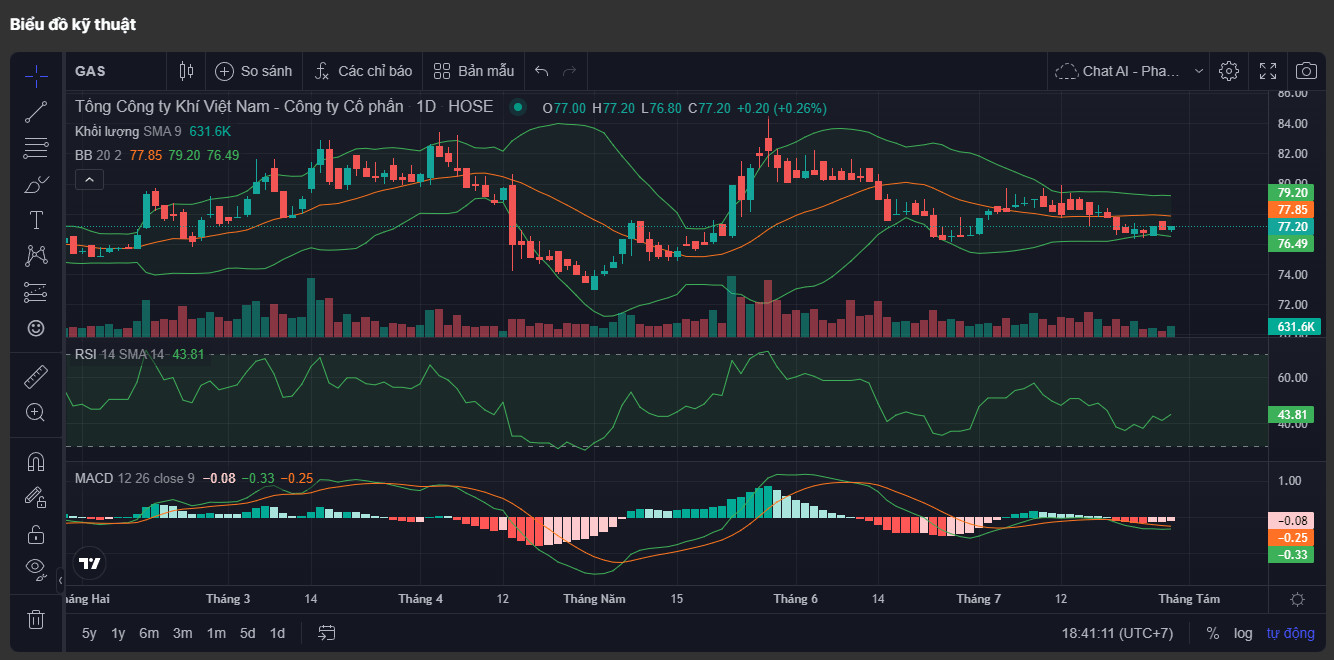Image resolution: width=1334 pixels, height=660 pixels.
Task: Click the 18:41:11 (UTC+7) timezone
Action: click(x=1117, y=633)
